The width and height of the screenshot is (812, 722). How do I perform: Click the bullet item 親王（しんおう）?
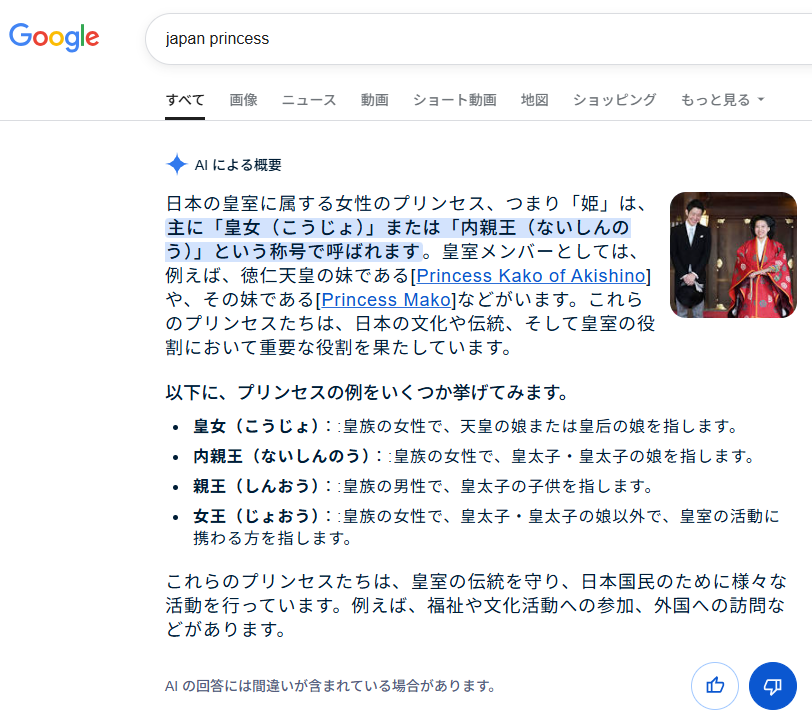tap(423, 486)
